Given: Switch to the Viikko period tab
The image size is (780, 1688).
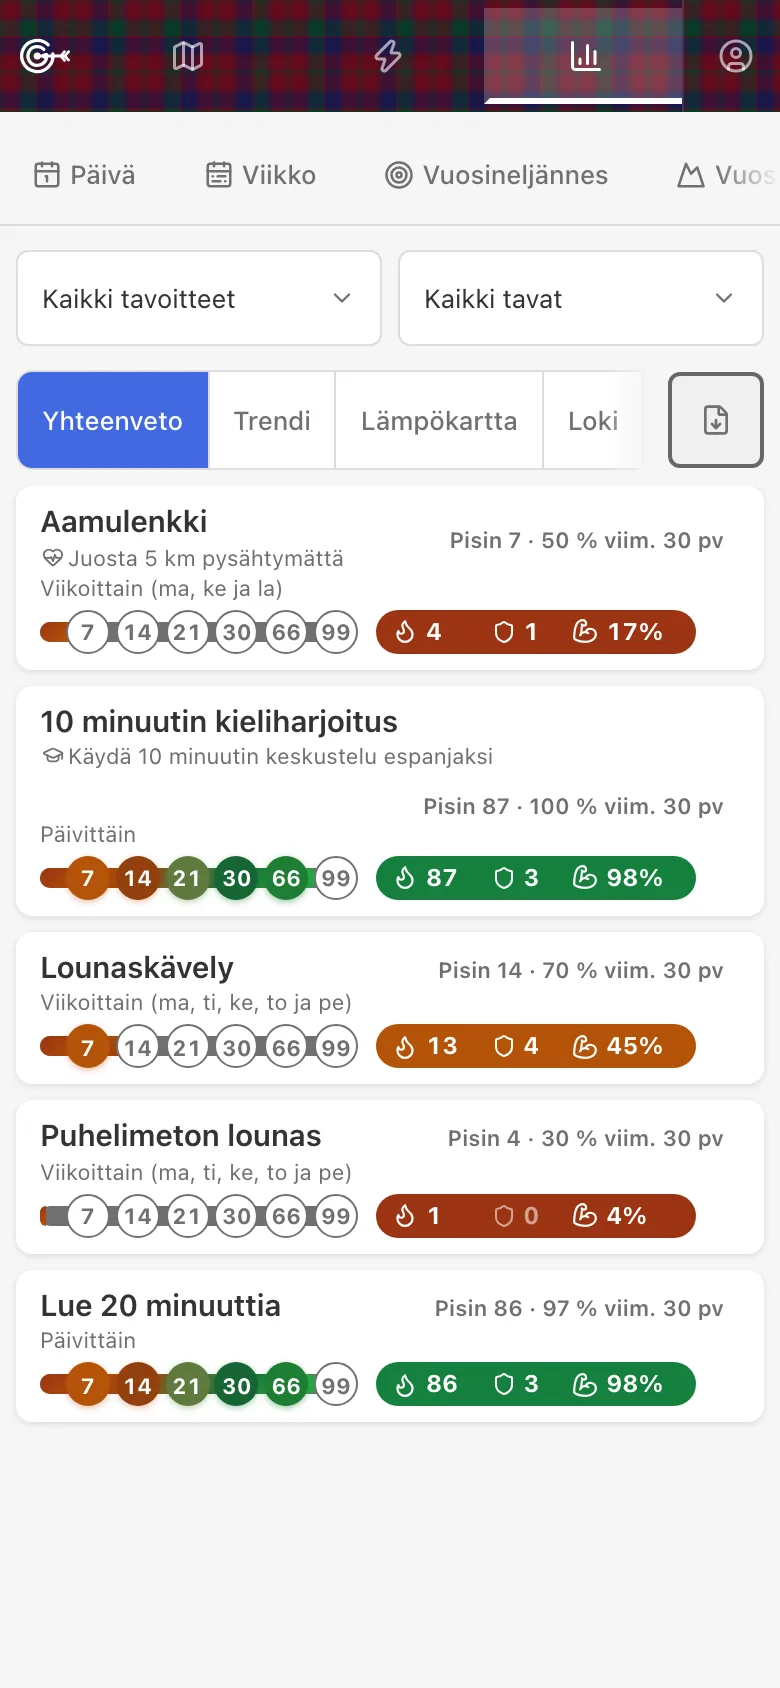Looking at the screenshot, I should coord(261,175).
